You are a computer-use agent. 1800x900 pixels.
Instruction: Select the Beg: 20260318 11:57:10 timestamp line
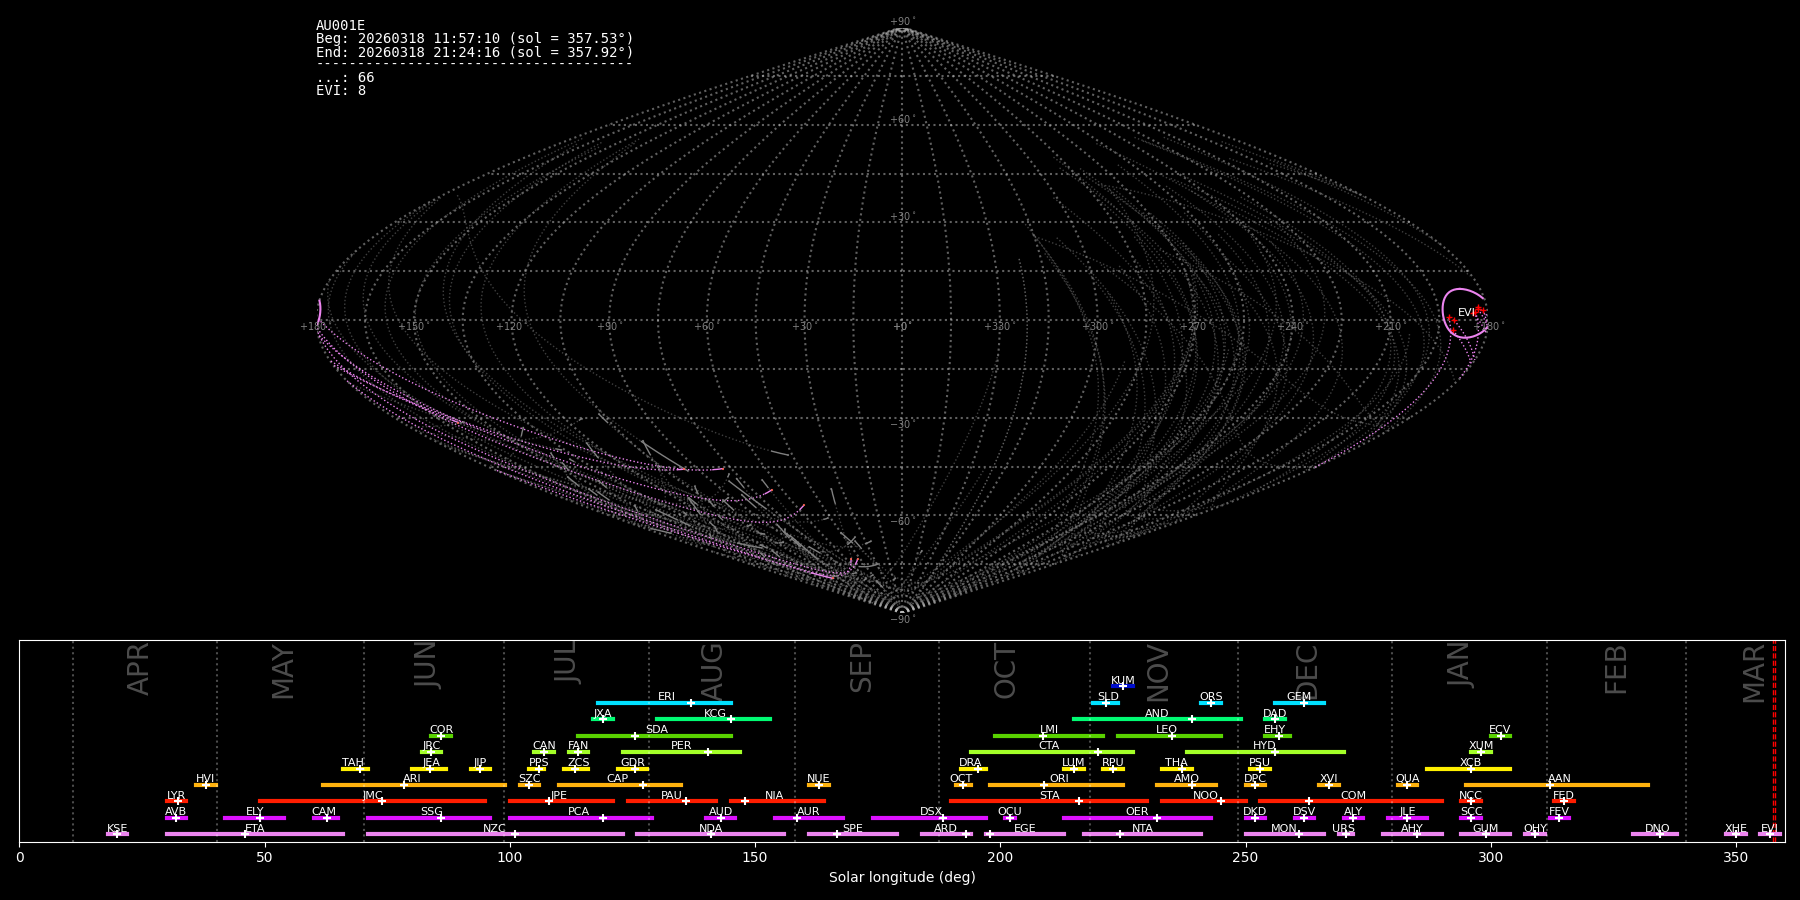(x=475, y=39)
